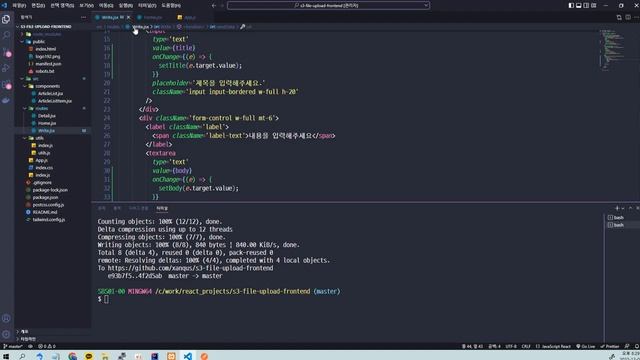
Task: Open the Explorer more actions ellipsis
Action: [84, 17]
